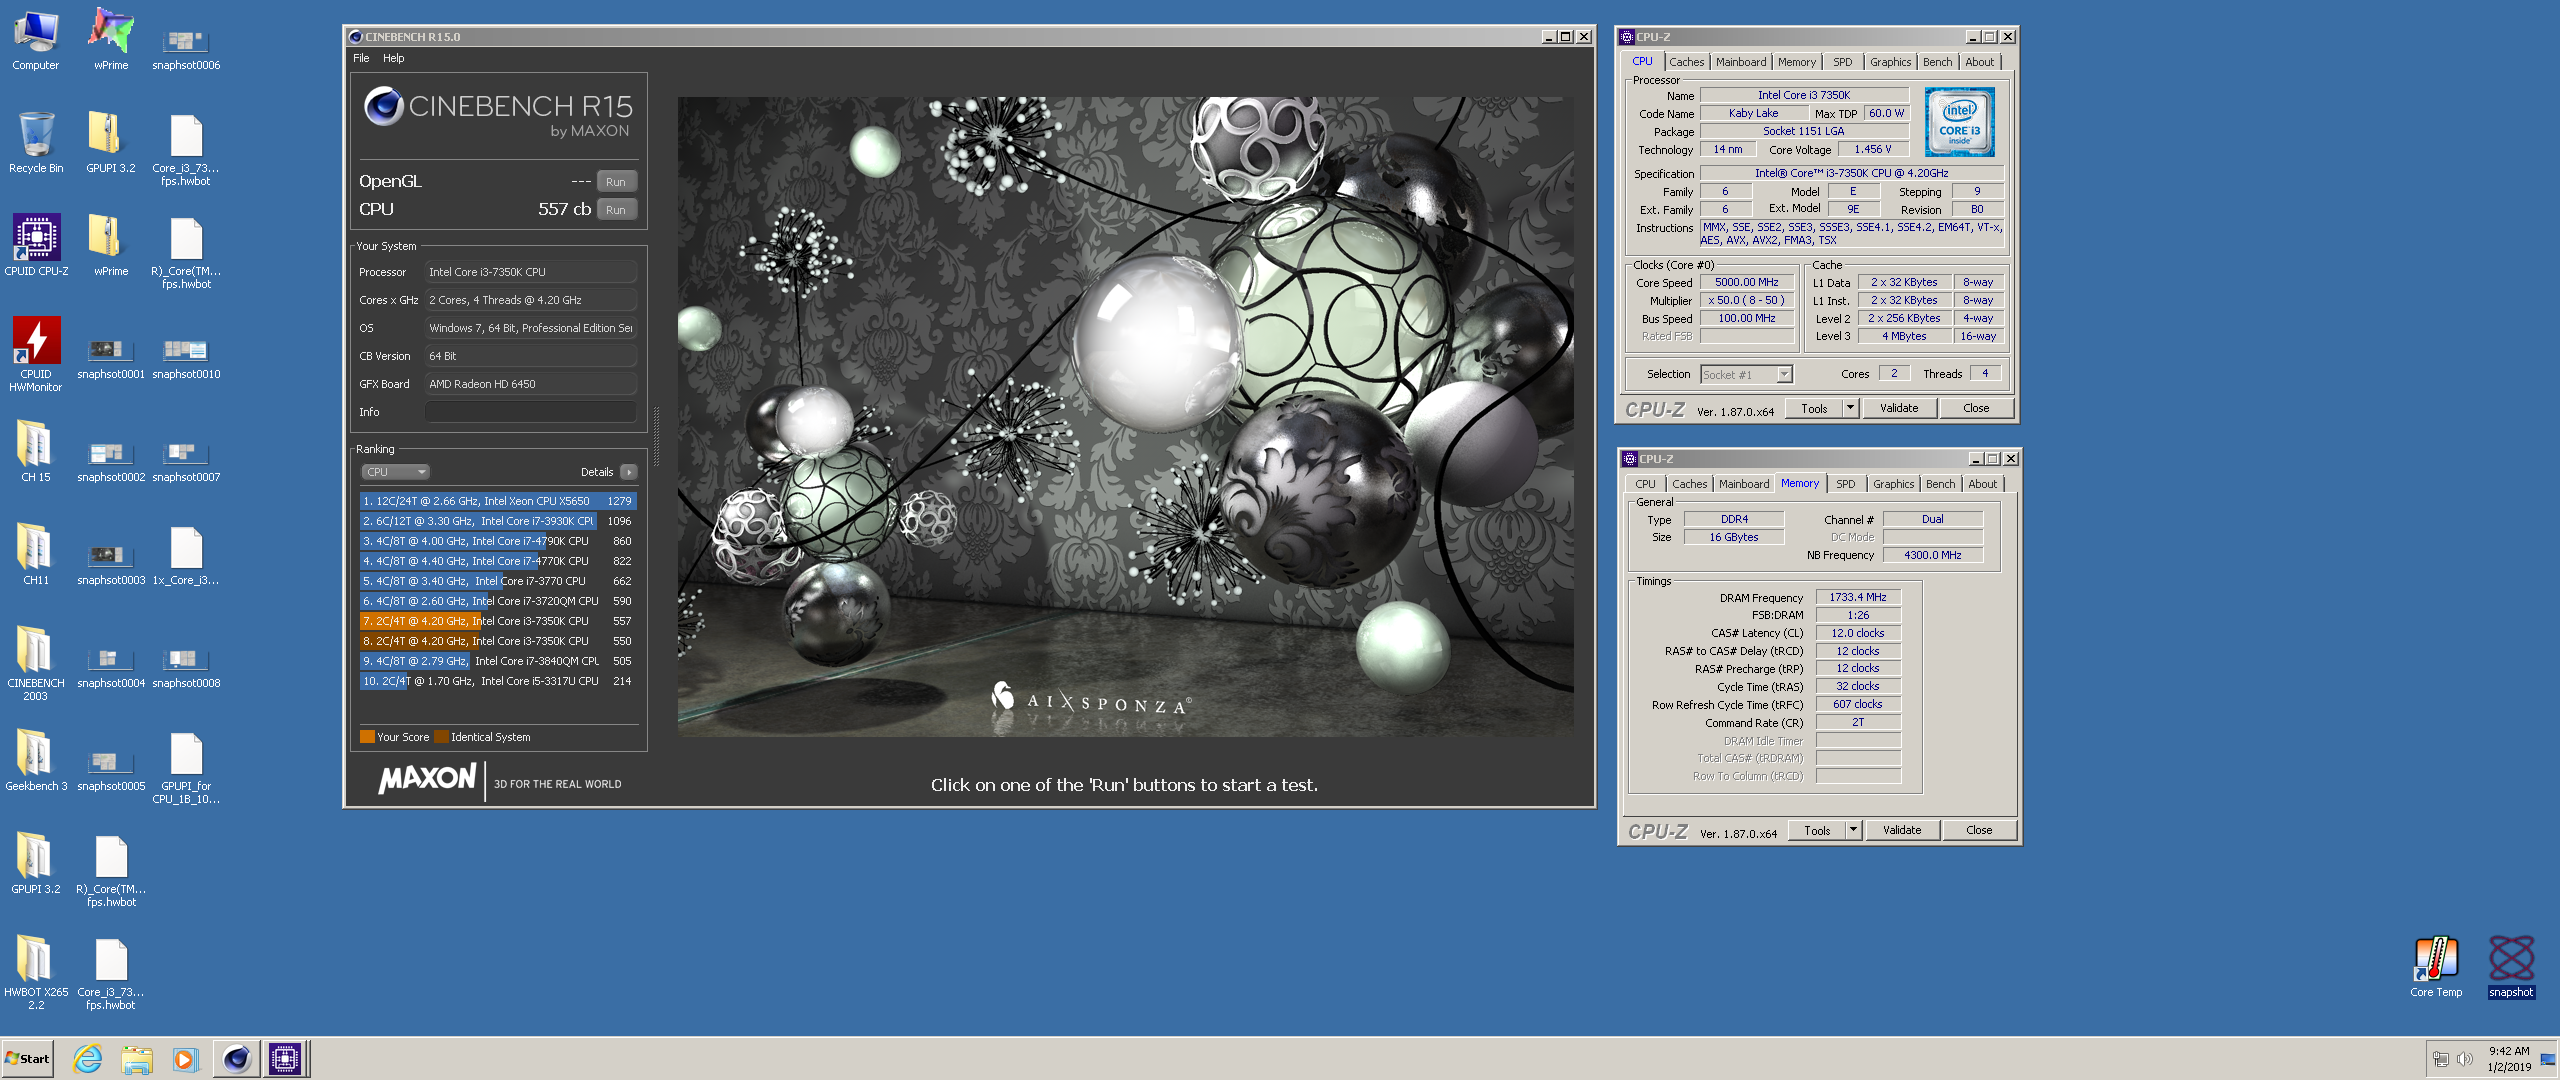Screen dimensions: 2560x1080
Task: Click the AIXSPONZA rendered scene image
Action: [1125, 417]
